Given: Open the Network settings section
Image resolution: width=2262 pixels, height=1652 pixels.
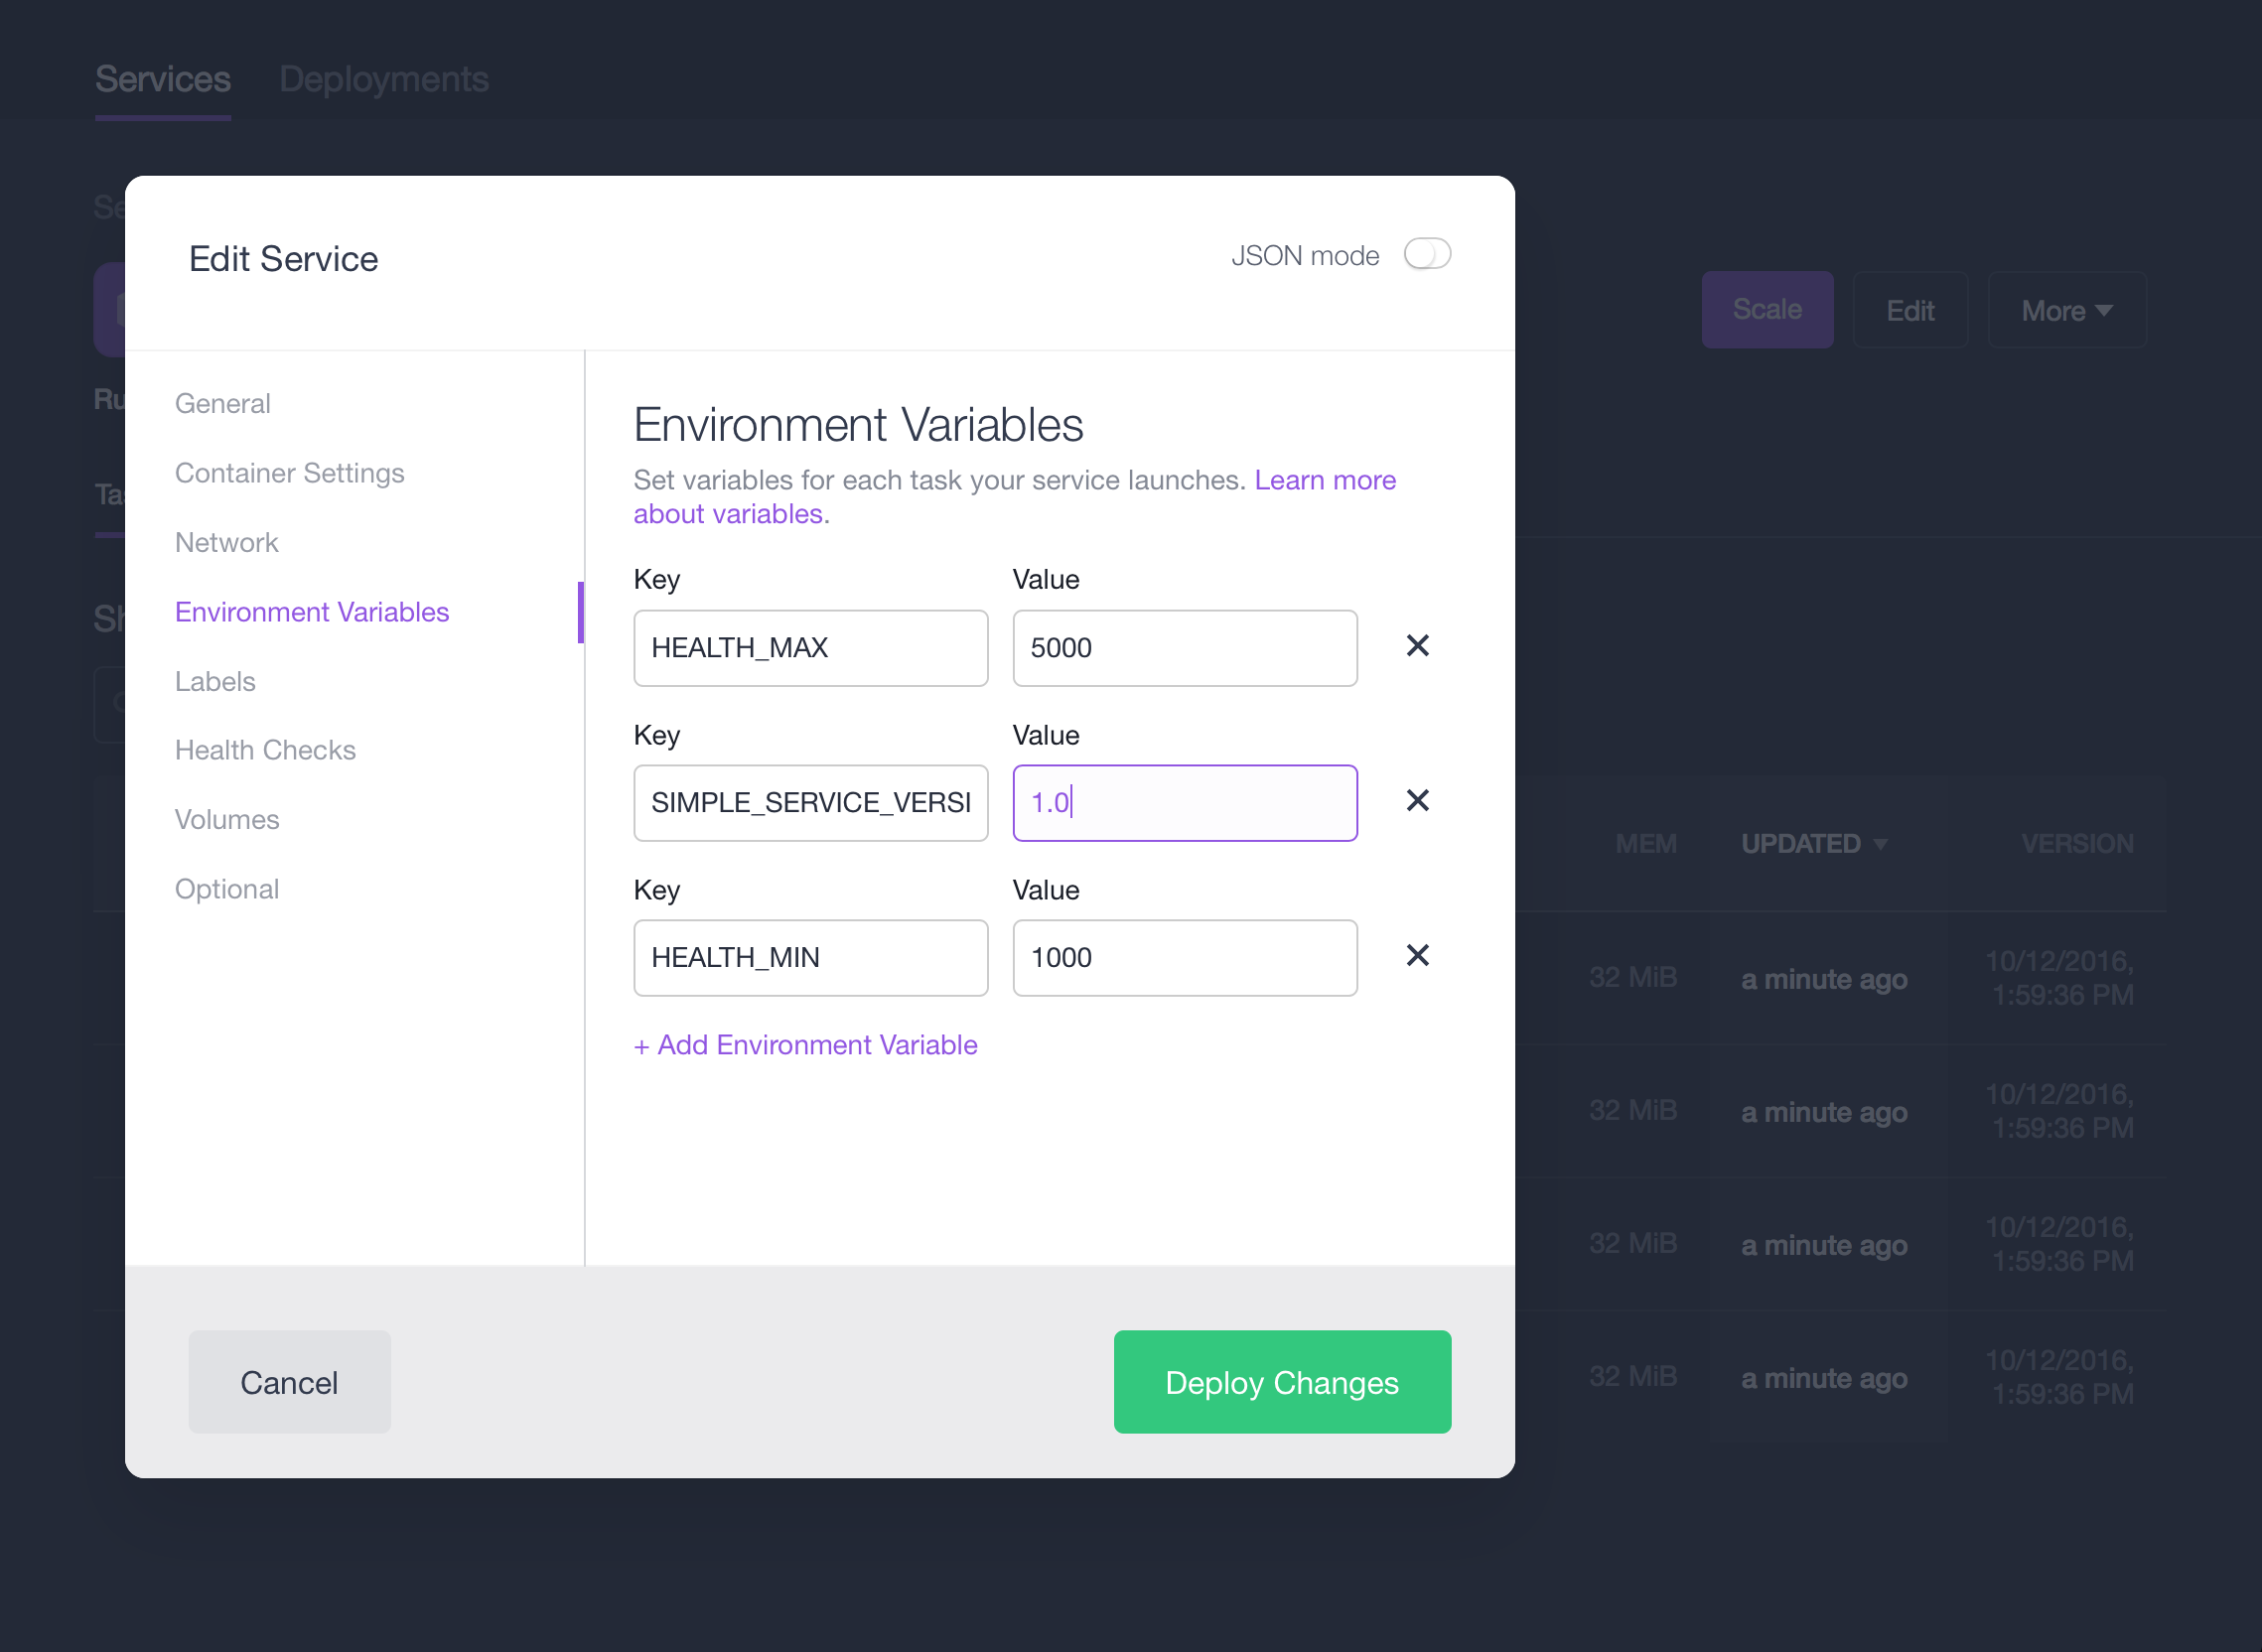Looking at the screenshot, I should click(x=224, y=542).
